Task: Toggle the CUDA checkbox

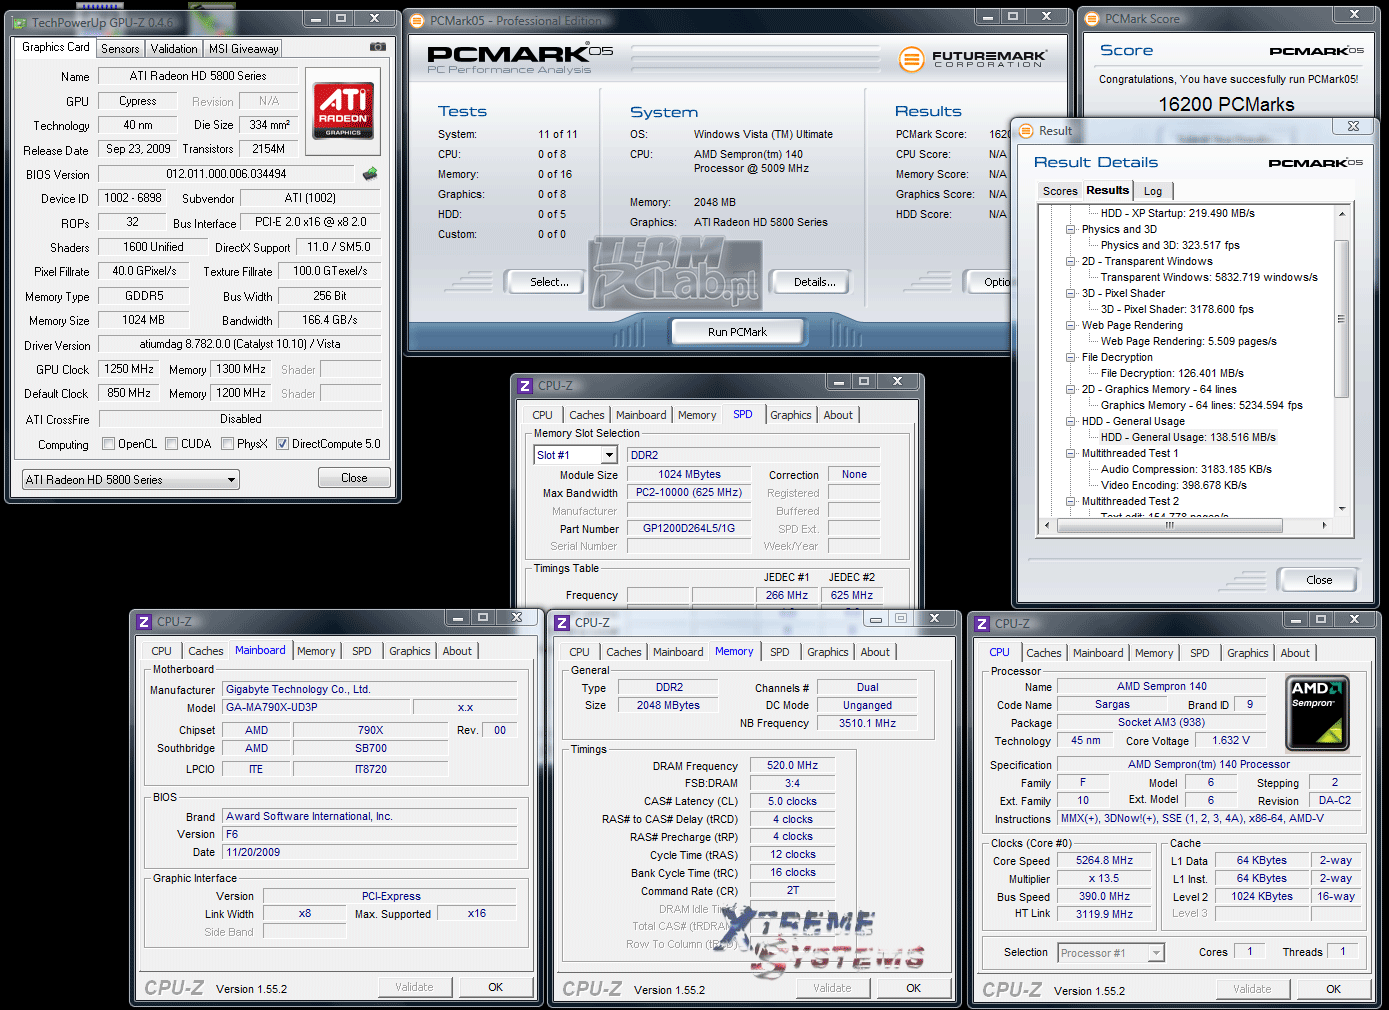Action: click(172, 444)
